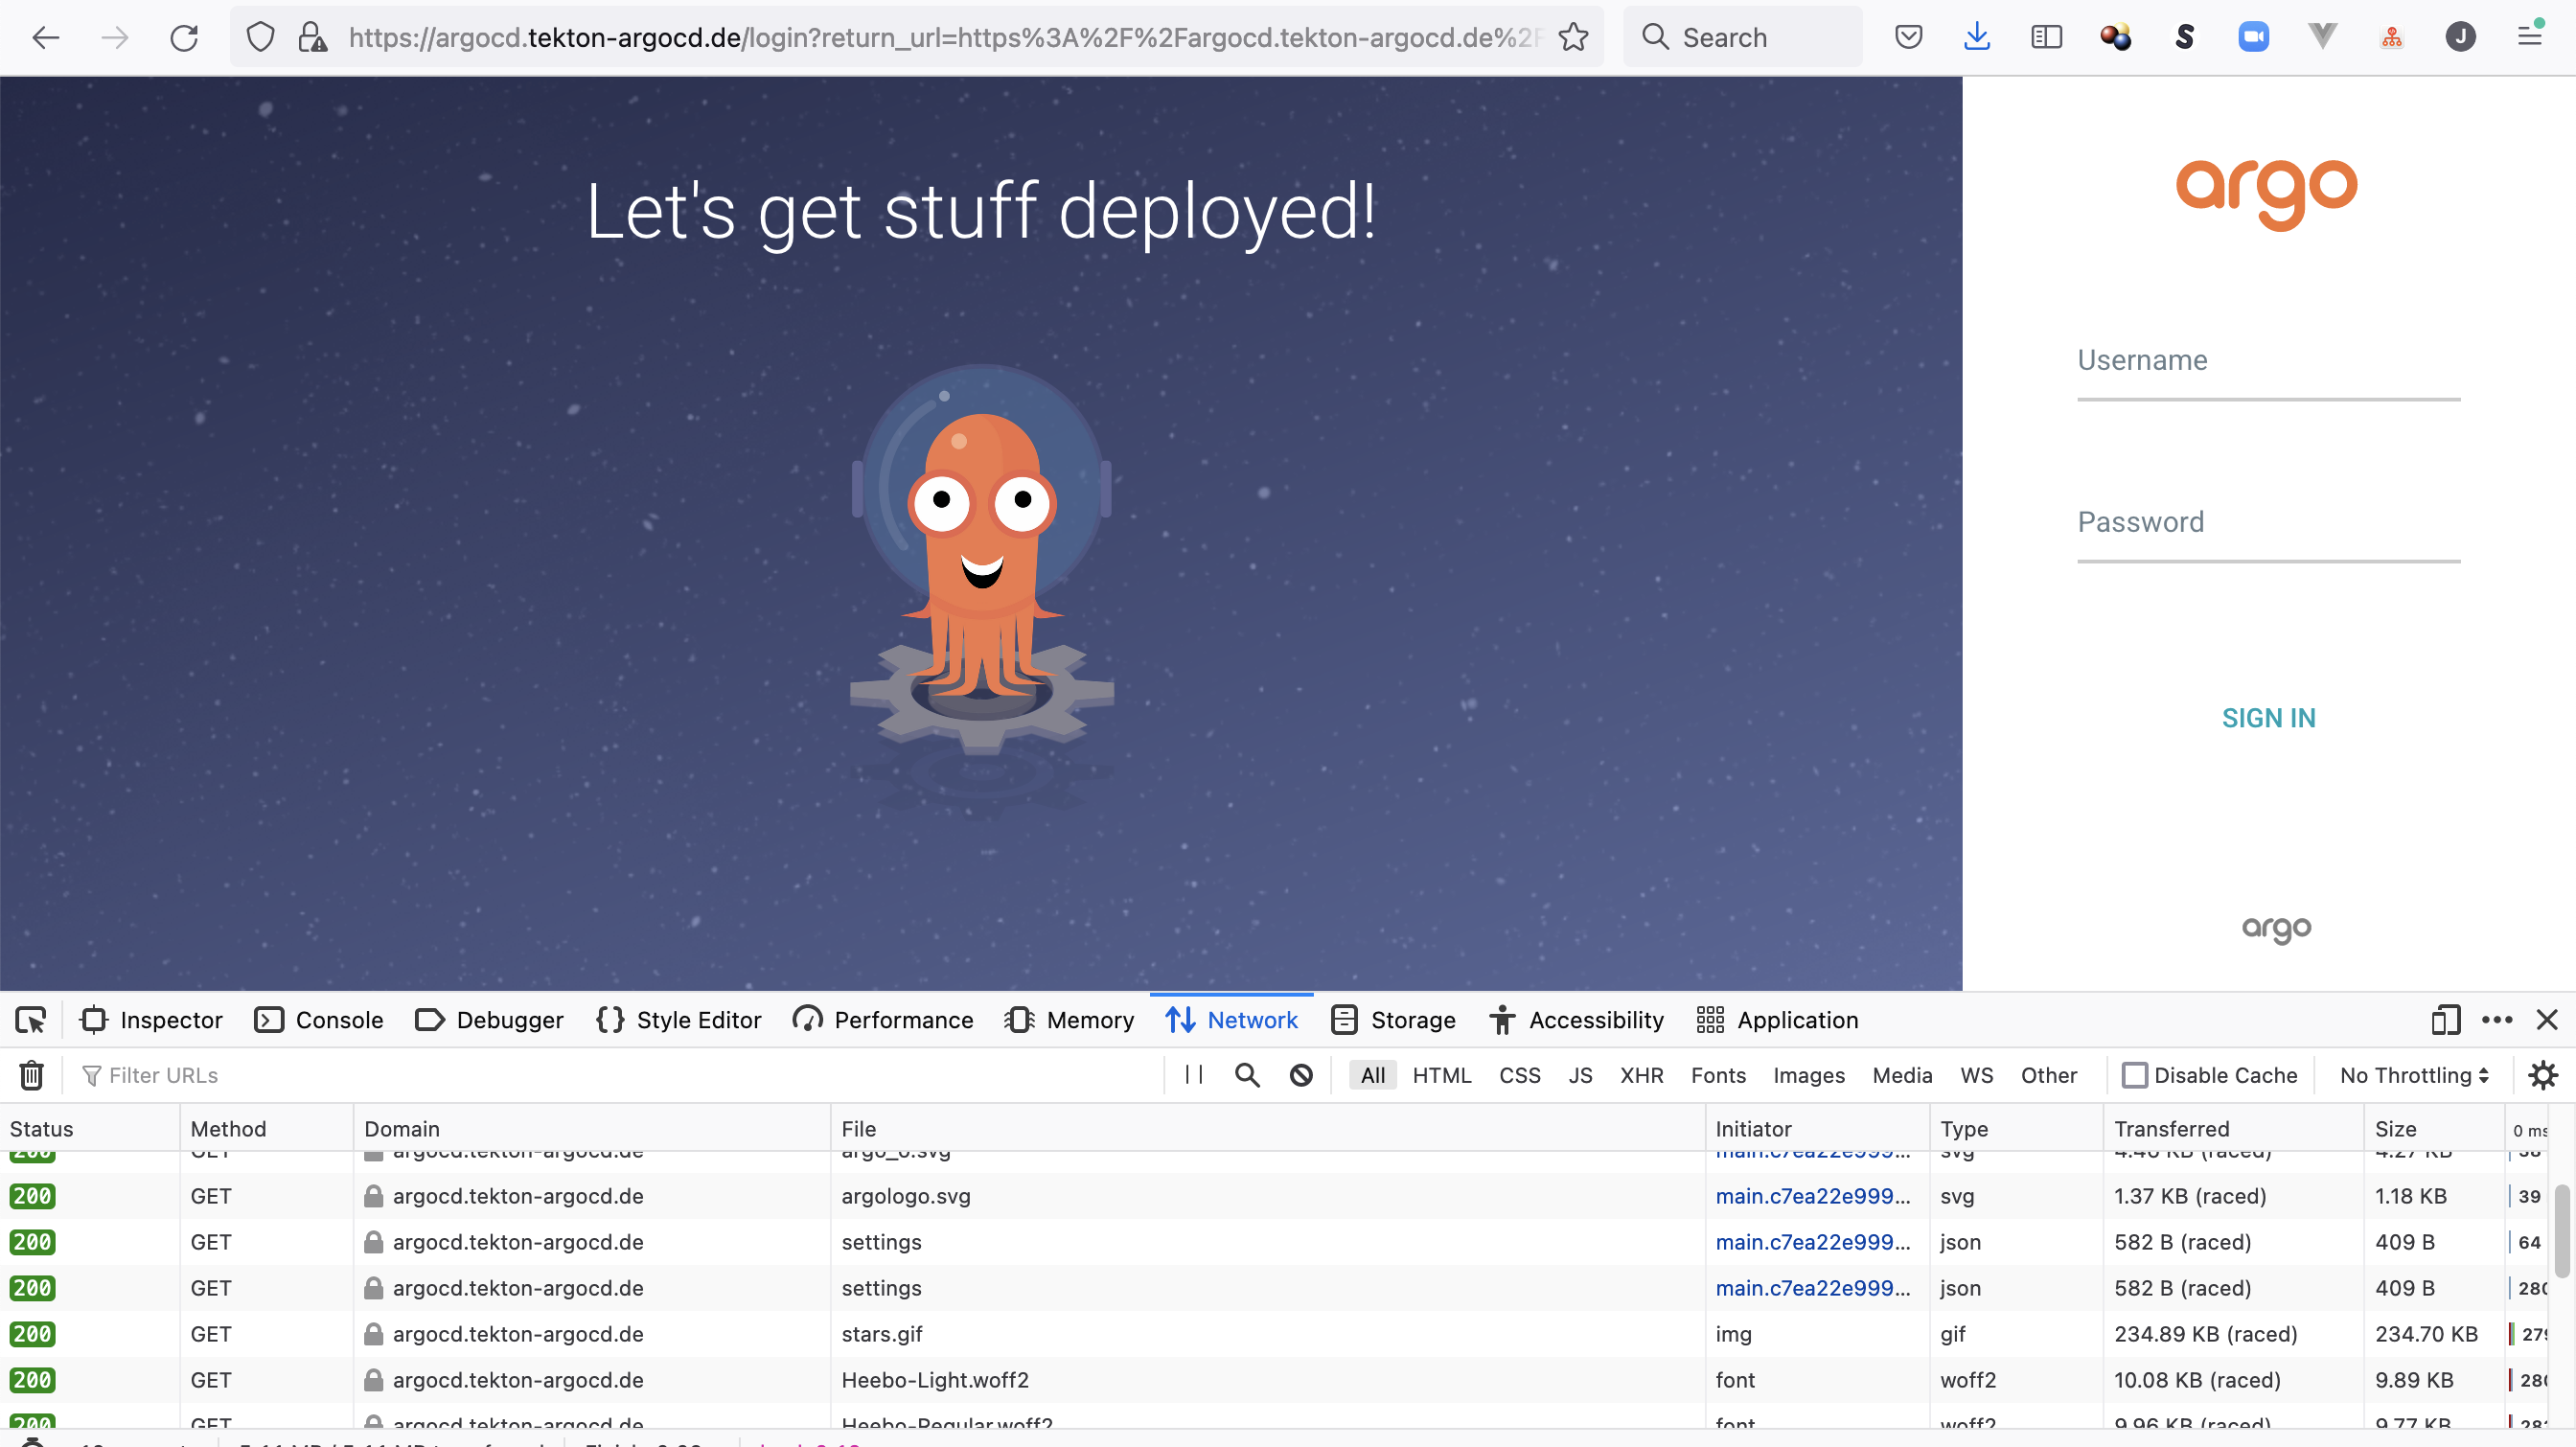The height and width of the screenshot is (1447, 2576).
Task: Switch to the Storage tab
Action: (x=1393, y=1020)
